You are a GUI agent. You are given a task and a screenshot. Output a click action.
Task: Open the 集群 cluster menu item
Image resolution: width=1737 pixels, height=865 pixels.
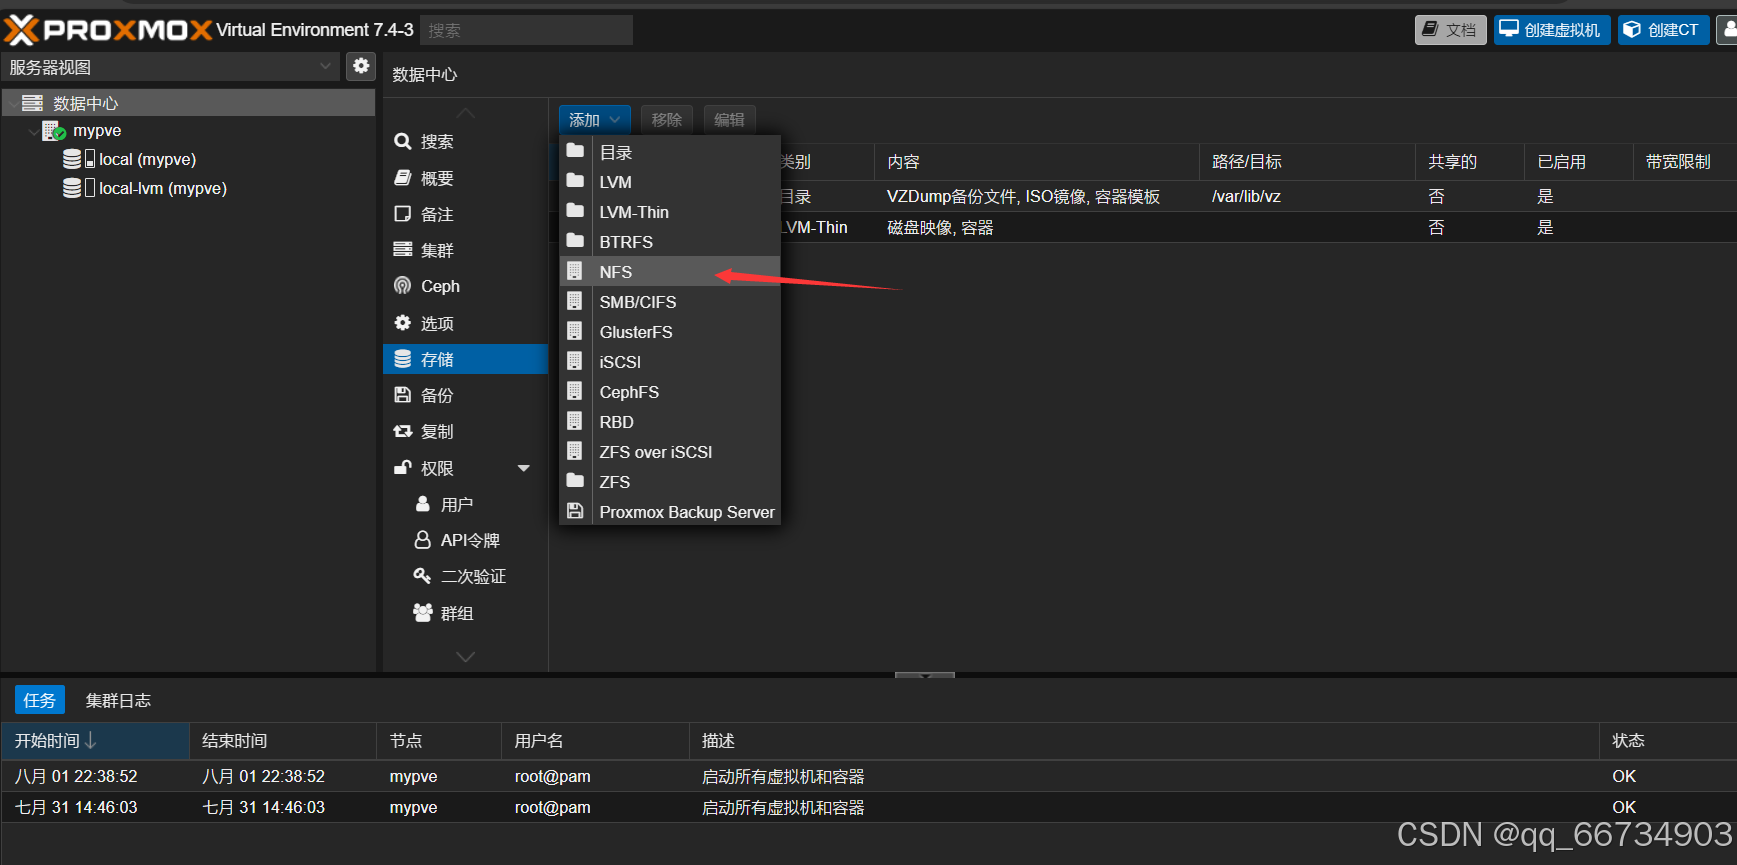click(465, 250)
